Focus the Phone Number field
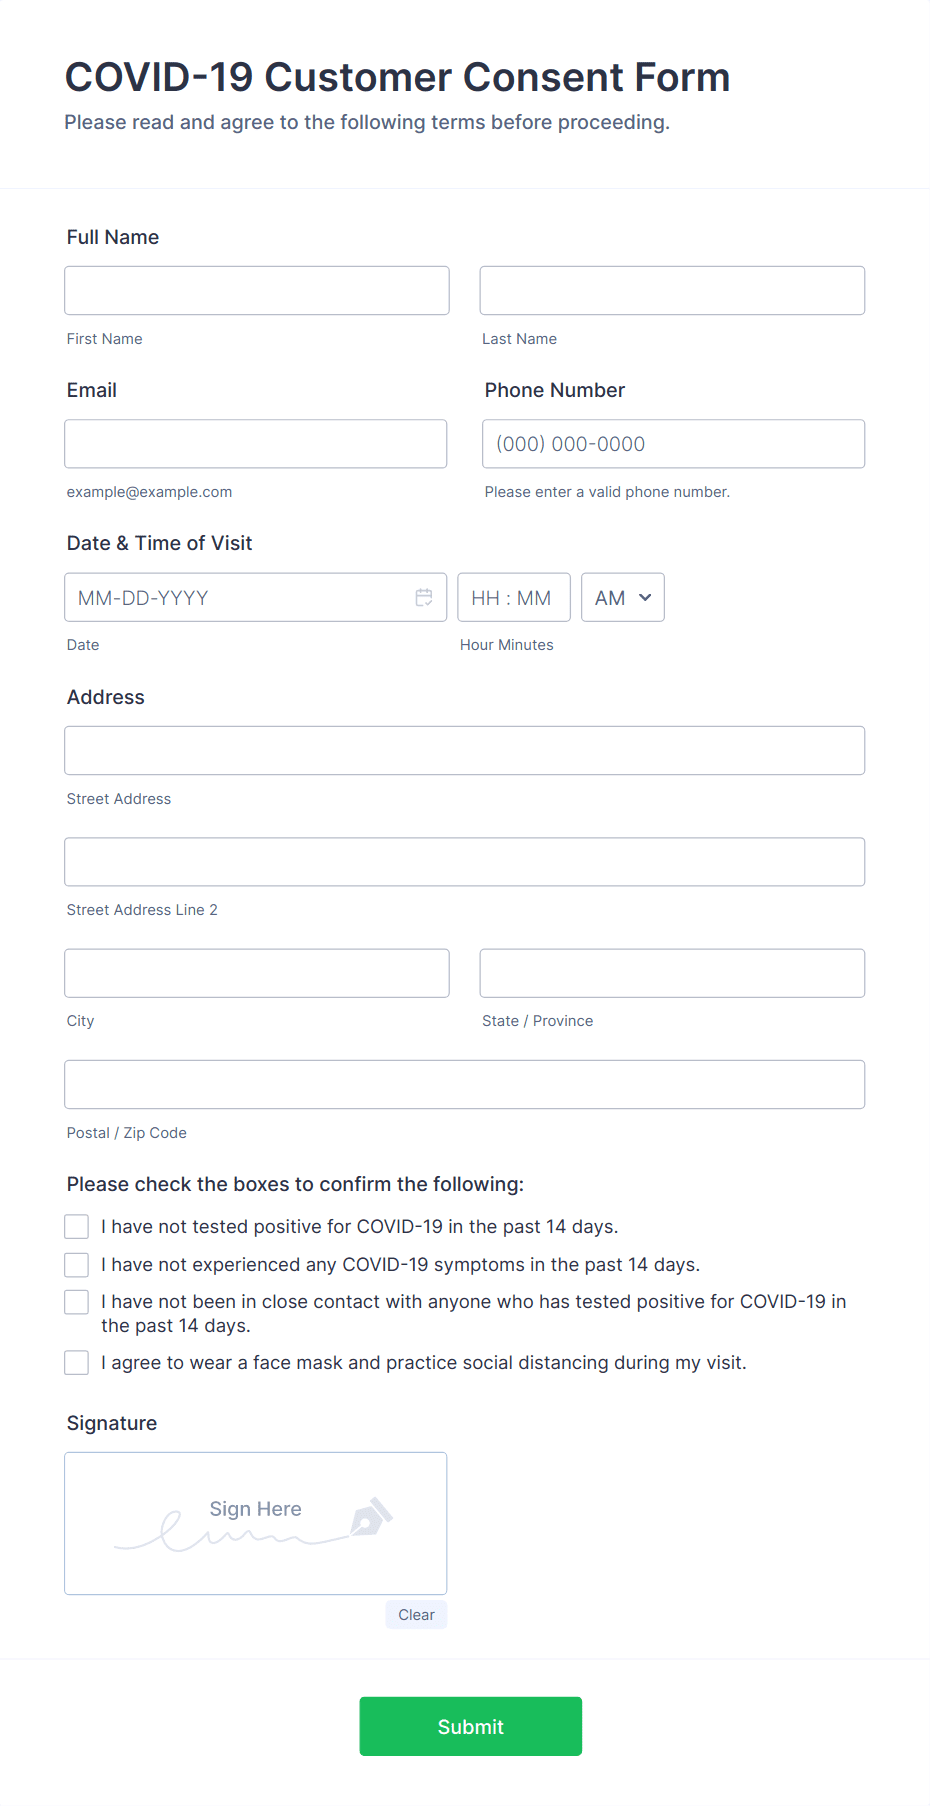Screen dimensions: 930x1806 pos(672,443)
